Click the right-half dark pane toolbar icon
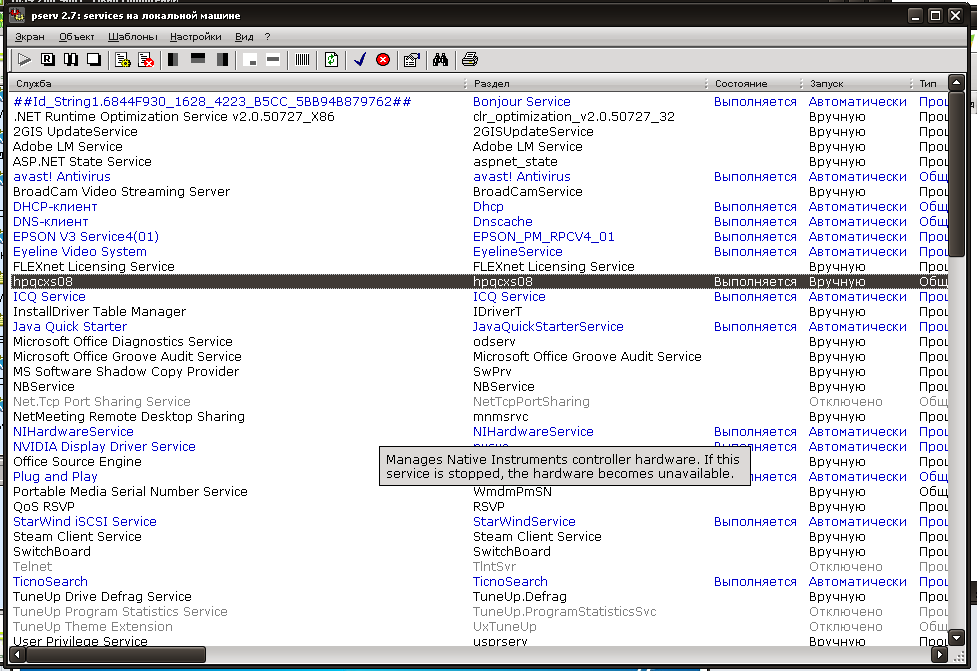The height and width of the screenshot is (671, 977). [222, 60]
